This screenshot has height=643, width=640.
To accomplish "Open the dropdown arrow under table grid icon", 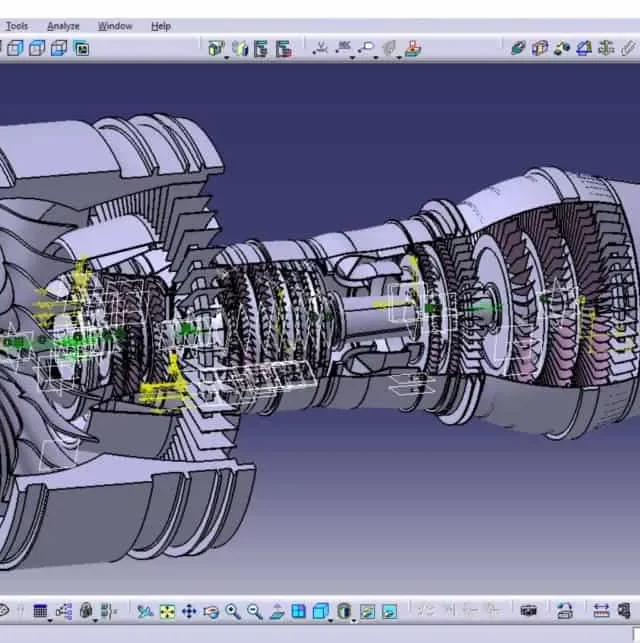I will click(x=50, y=621).
